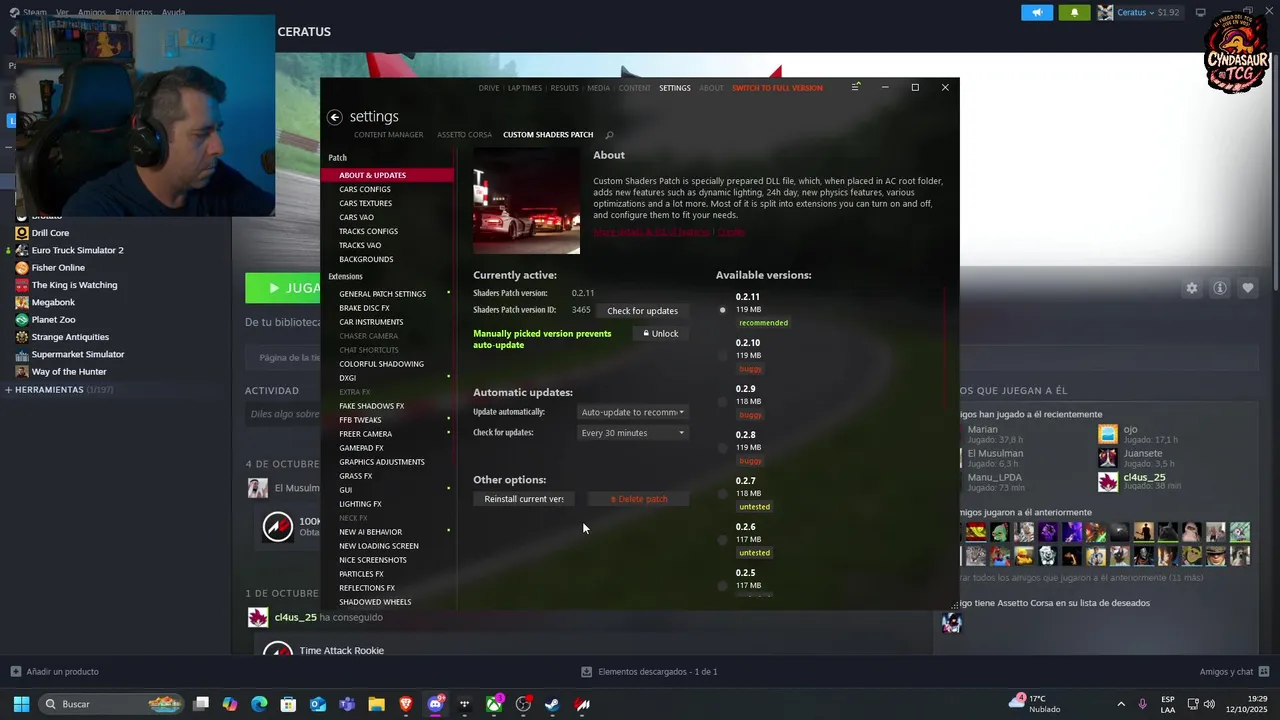Select patch version 0.2.6 radio button
Viewport: 1280px width, 720px height.
click(723, 540)
